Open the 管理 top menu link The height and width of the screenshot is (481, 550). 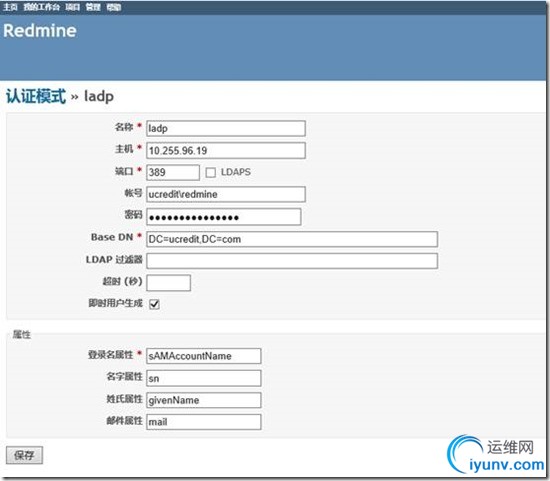(93, 7)
